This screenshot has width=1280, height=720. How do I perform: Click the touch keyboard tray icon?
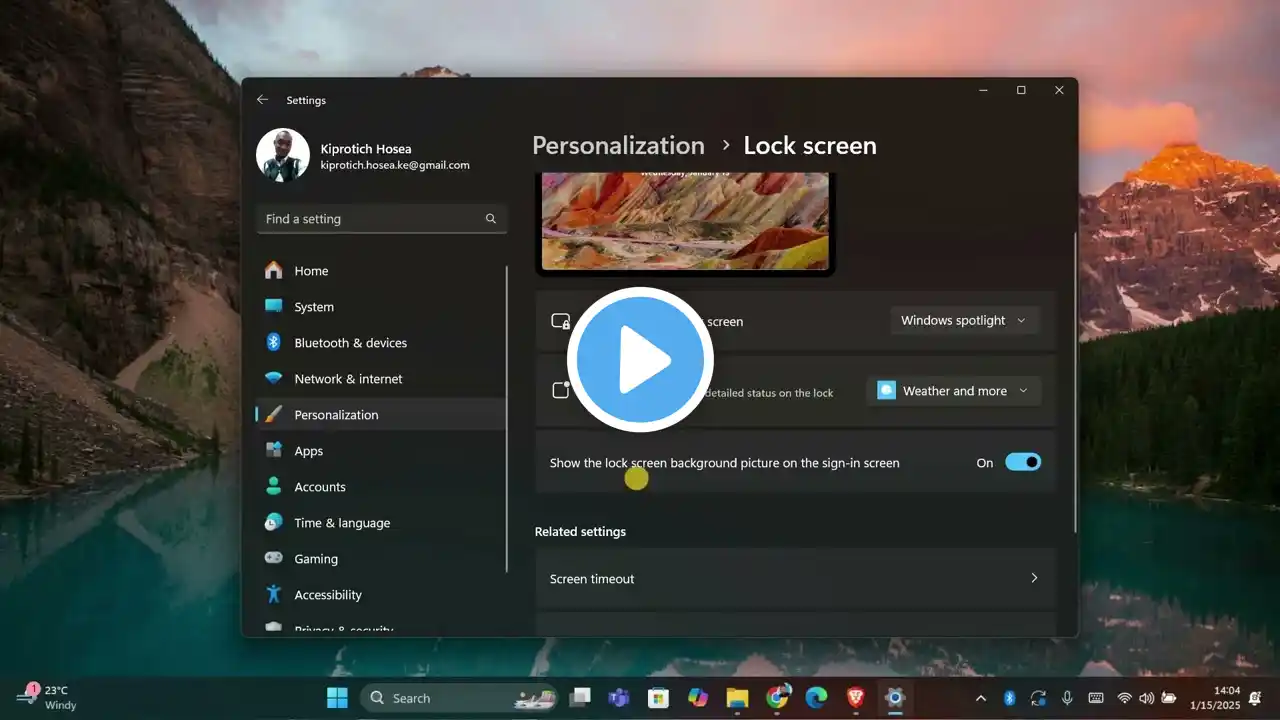pos(1096,698)
